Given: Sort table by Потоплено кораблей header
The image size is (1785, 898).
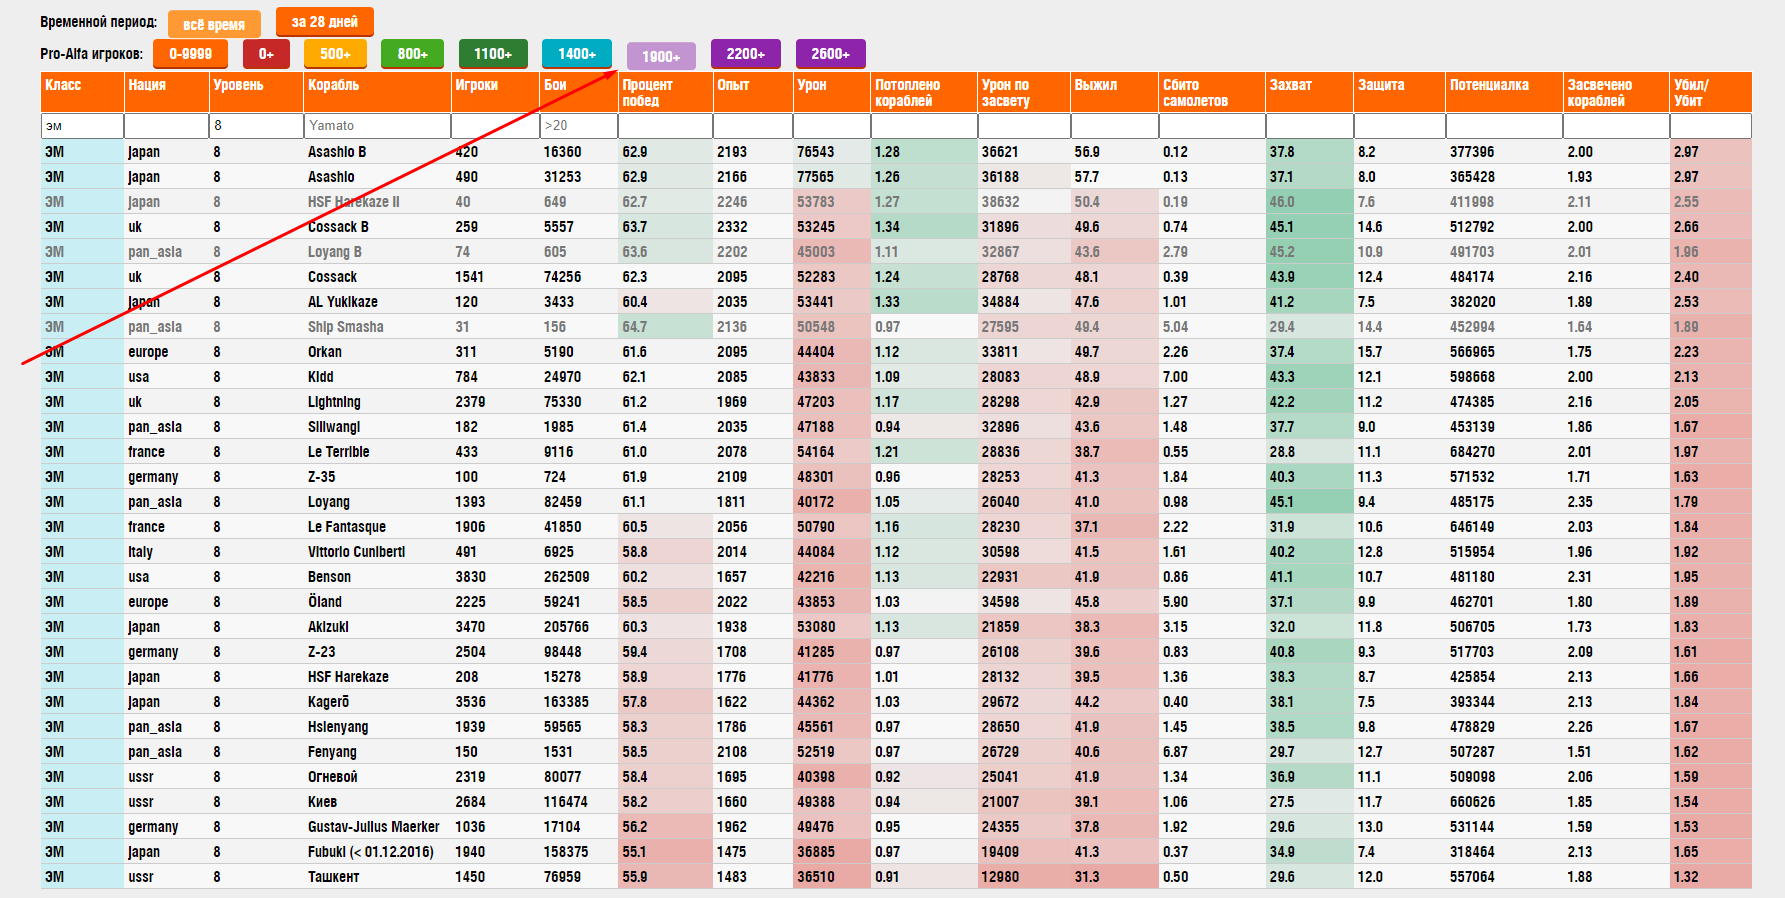Looking at the screenshot, I should click(924, 92).
